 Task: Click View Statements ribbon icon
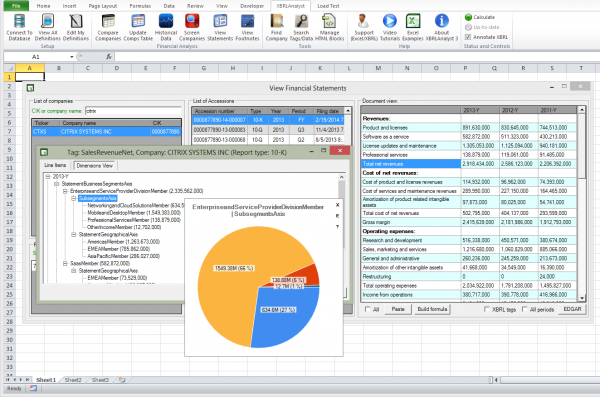[220, 21]
